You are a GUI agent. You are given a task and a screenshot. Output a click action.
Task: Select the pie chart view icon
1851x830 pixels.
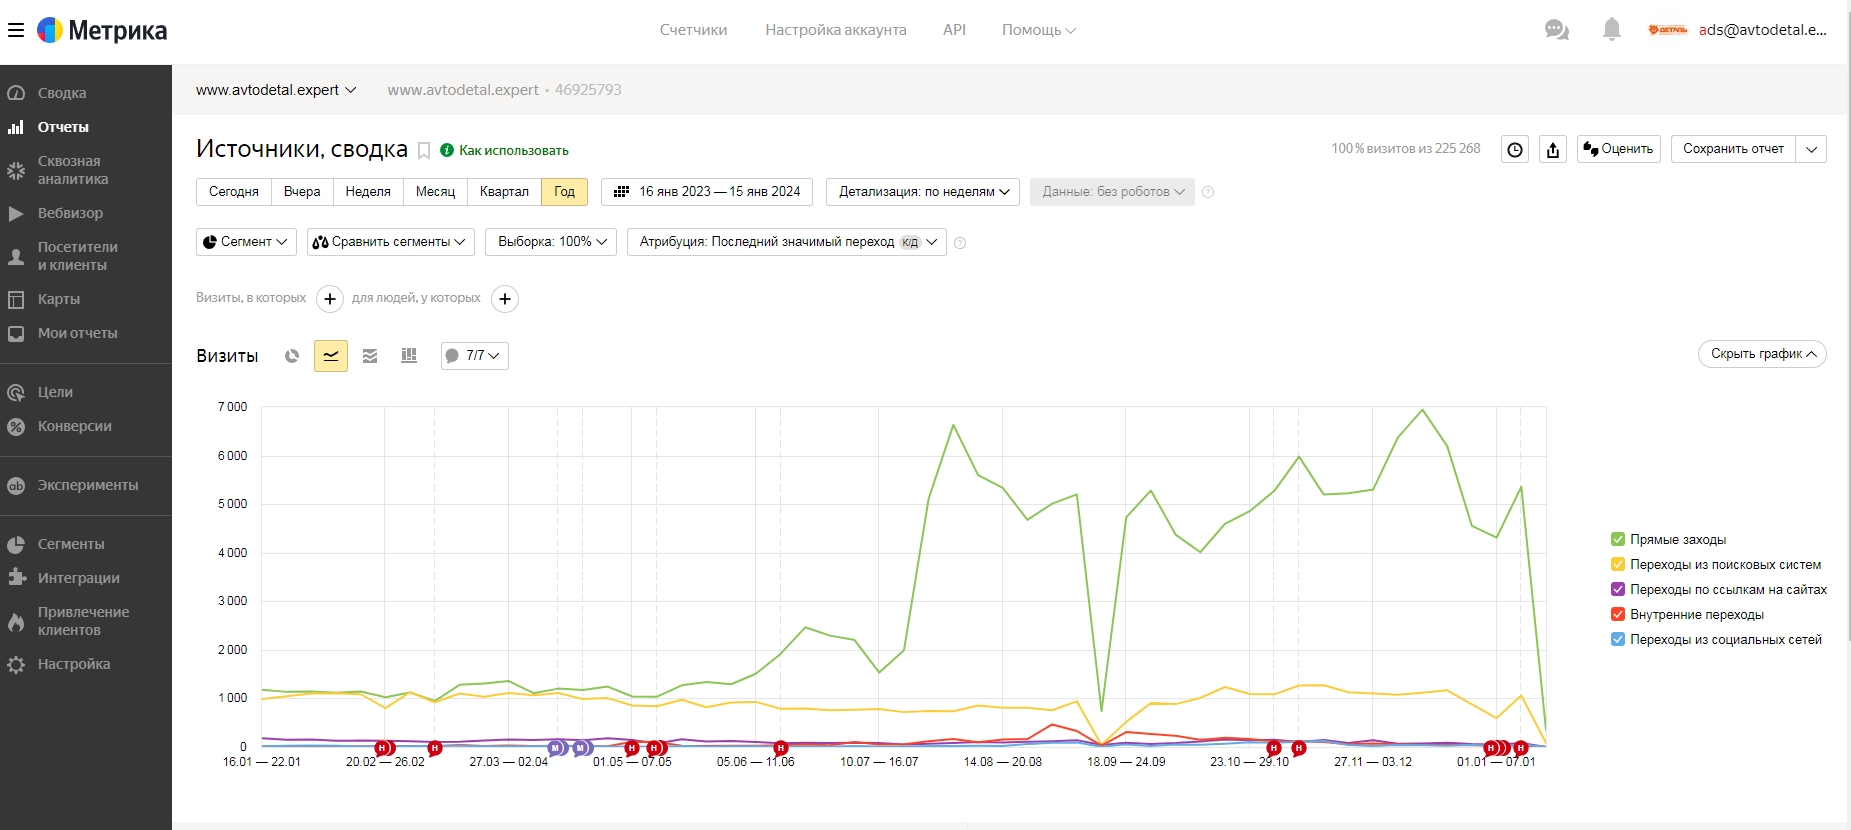292,356
